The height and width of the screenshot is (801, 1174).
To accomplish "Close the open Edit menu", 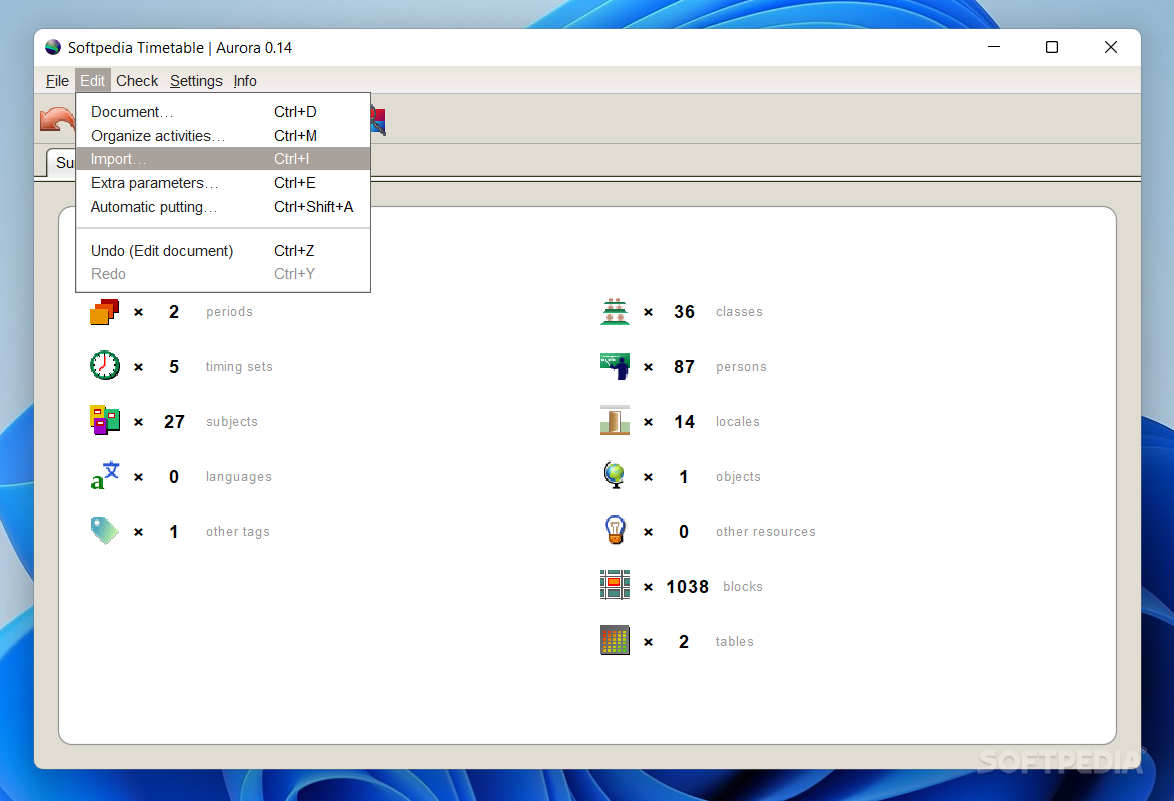I will point(92,81).
